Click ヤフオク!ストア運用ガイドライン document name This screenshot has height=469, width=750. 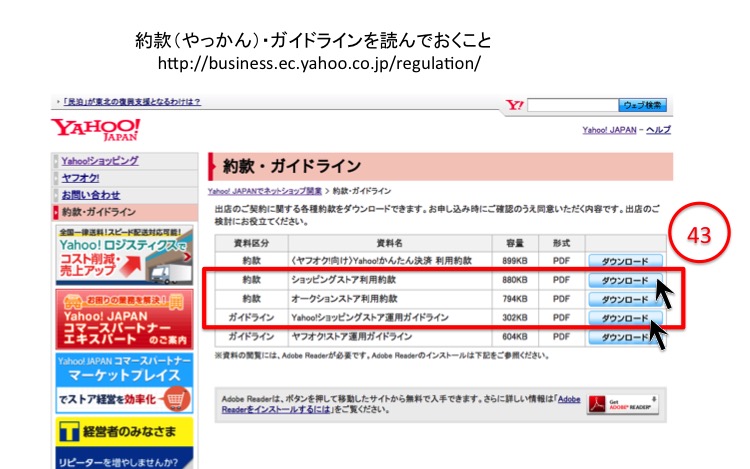click(x=352, y=337)
